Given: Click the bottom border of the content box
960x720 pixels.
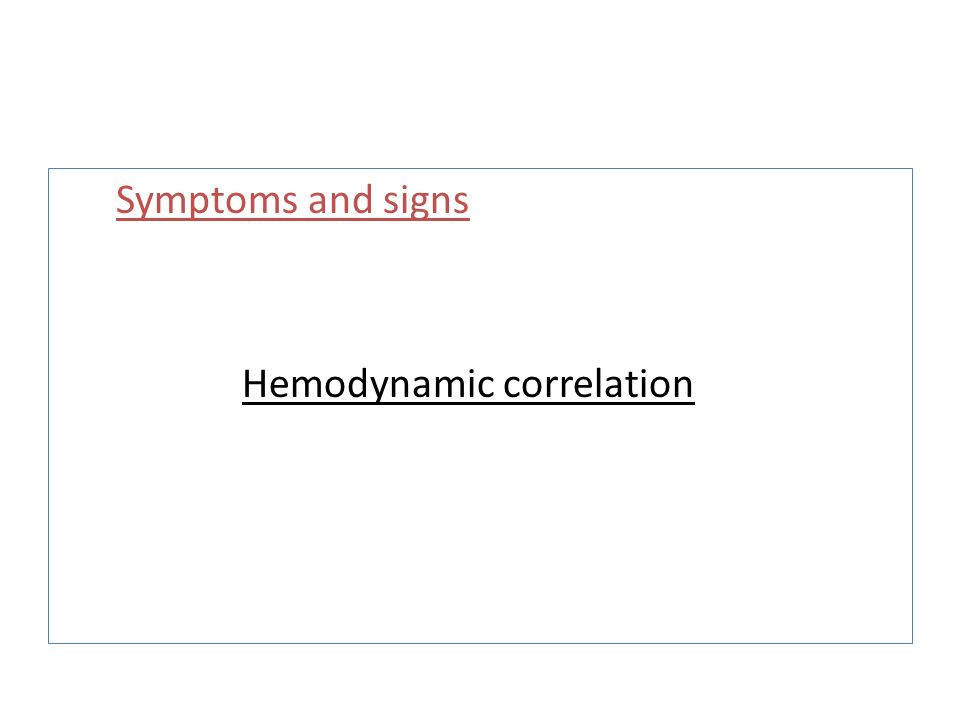Looking at the screenshot, I should tap(481, 643).
